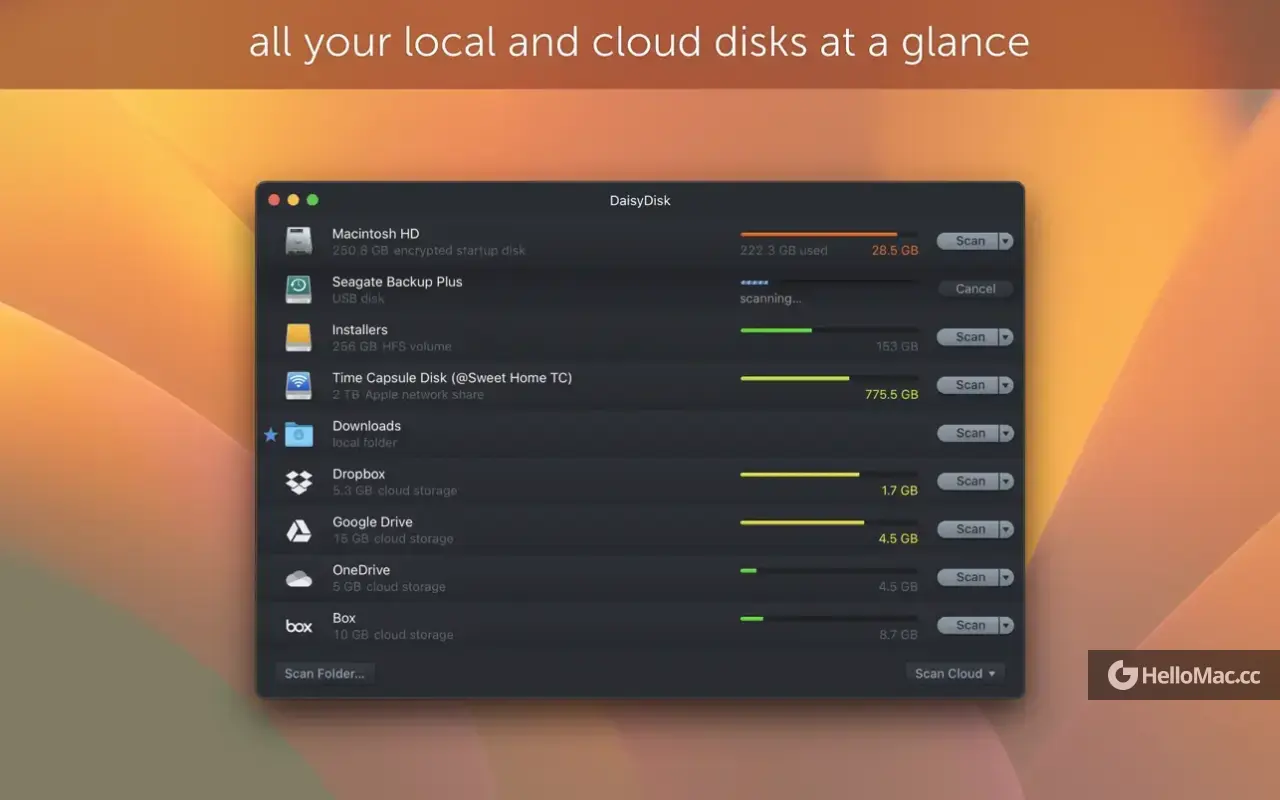Click the green zoom window button
The width and height of the screenshot is (1280, 800).
pos(312,200)
